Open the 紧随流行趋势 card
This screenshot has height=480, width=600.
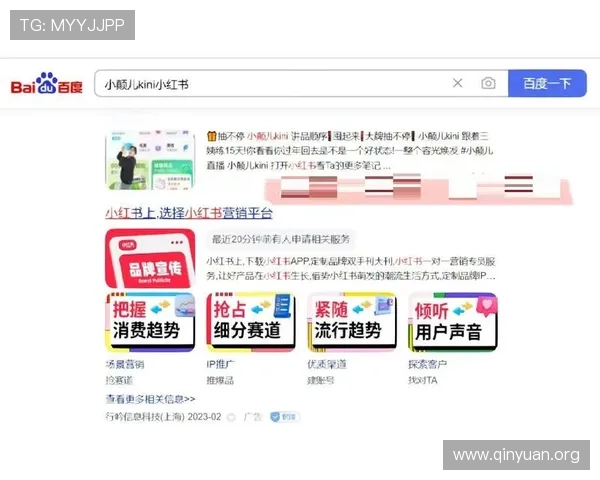click(352, 322)
